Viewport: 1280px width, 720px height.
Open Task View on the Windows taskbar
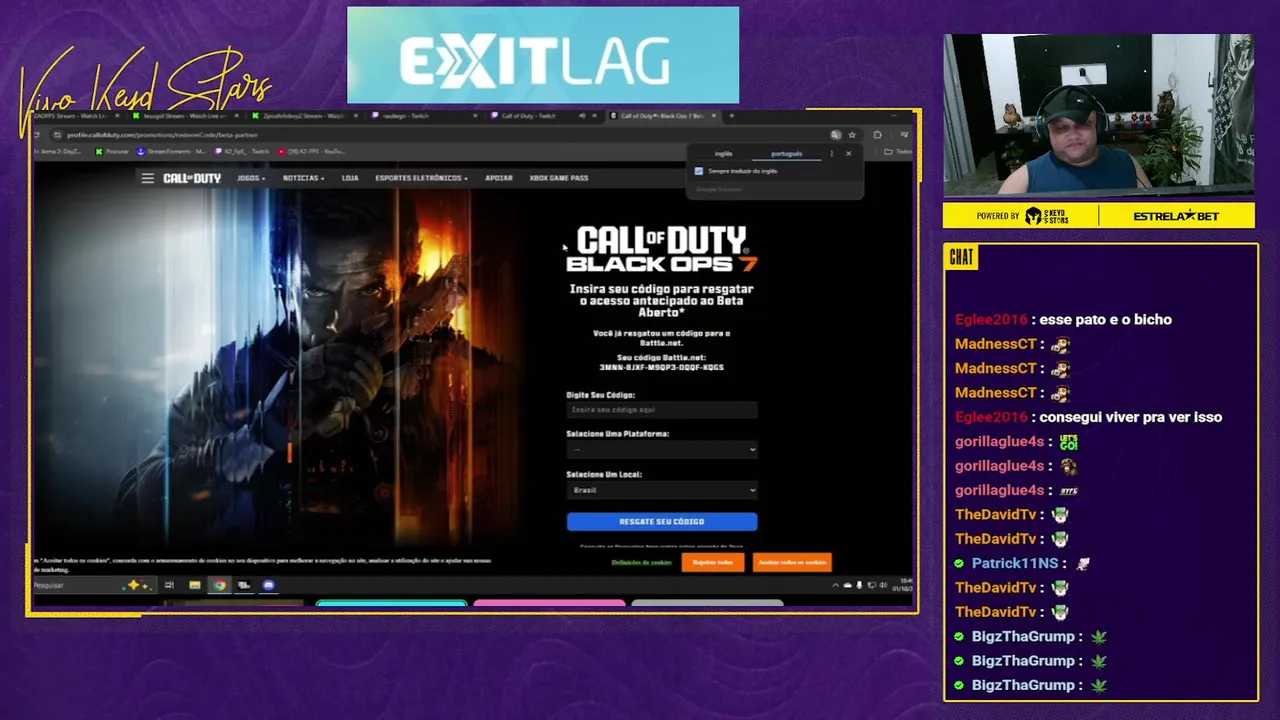[x=169, y=585]
